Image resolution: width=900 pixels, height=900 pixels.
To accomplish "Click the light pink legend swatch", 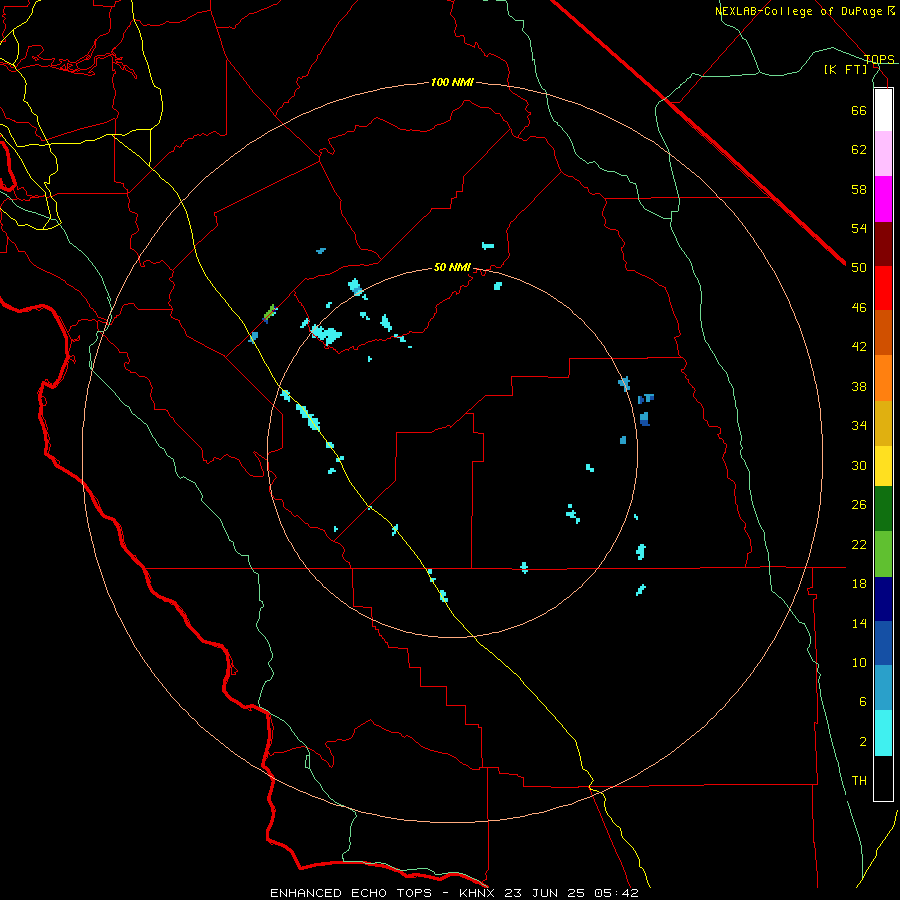I will tap(883, 153).
